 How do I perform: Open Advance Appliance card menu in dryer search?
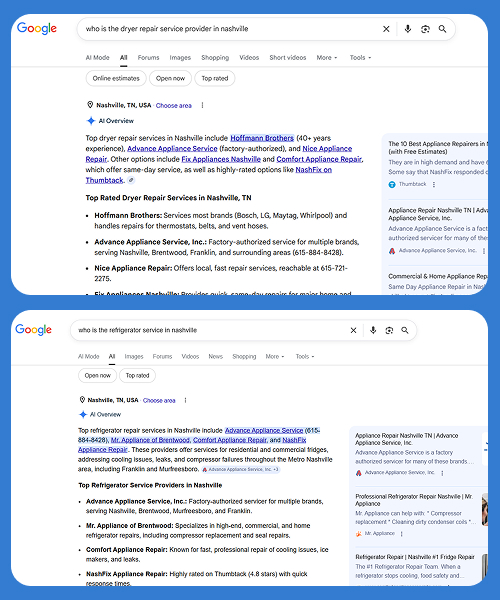click(x=484, y=251)
